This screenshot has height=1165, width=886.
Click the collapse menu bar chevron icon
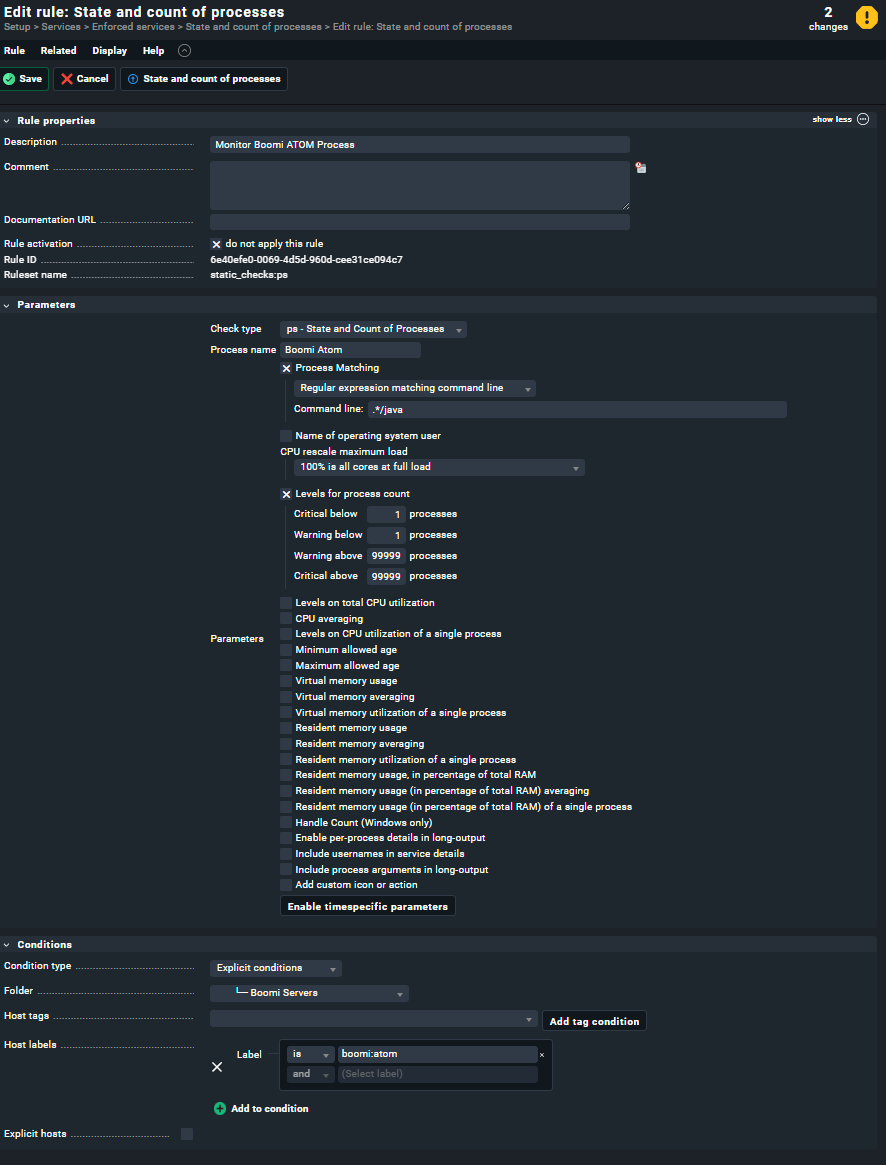point(184,51)
